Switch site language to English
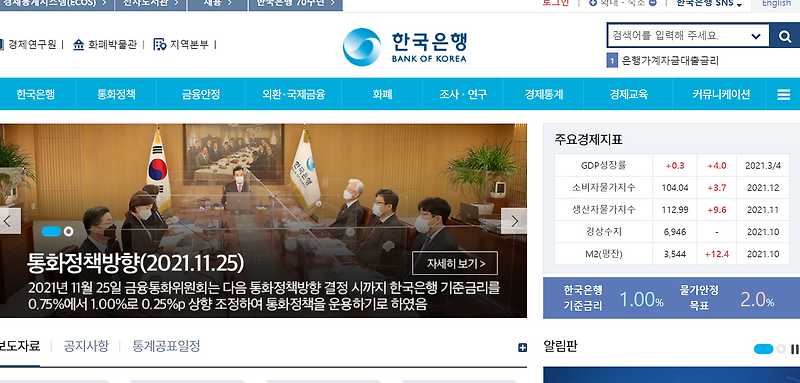This screenshot has width=800, height=383. point(776,4)
